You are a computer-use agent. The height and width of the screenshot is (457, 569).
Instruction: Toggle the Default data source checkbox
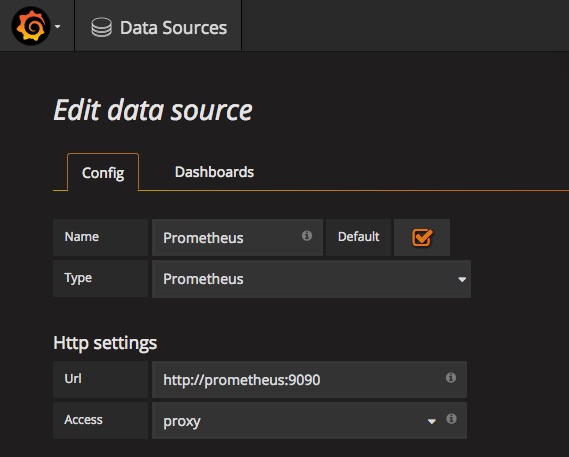[x=422, y=238]
